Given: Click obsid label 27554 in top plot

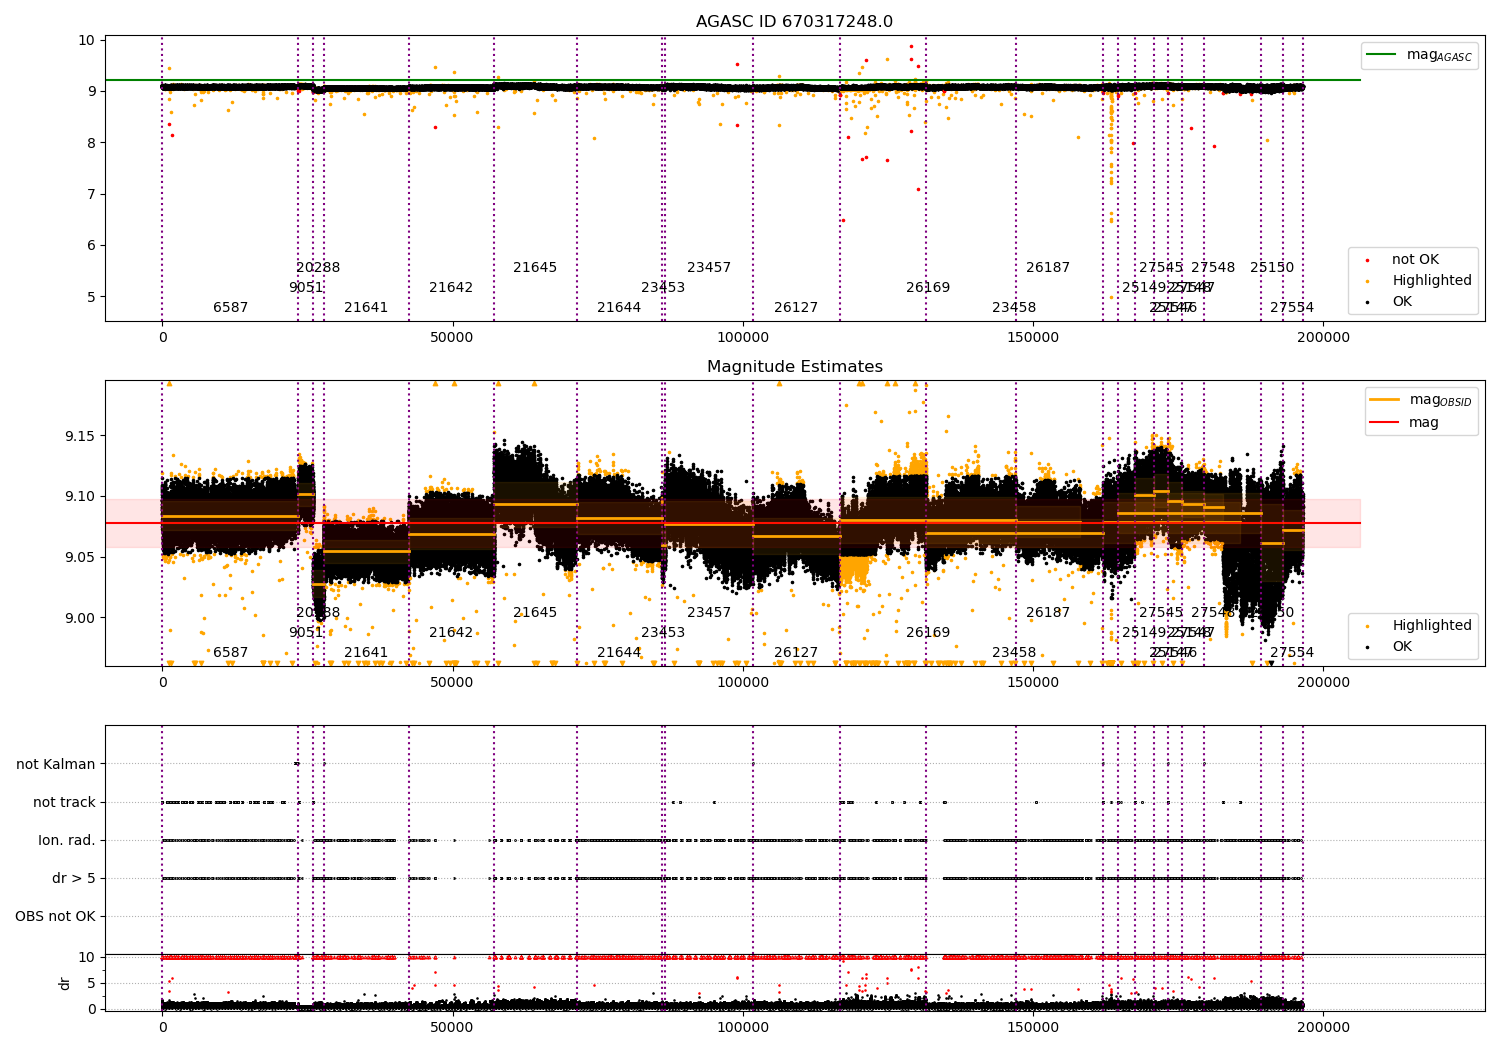Looking at the screenshot, I should [x=1292, y=308].
